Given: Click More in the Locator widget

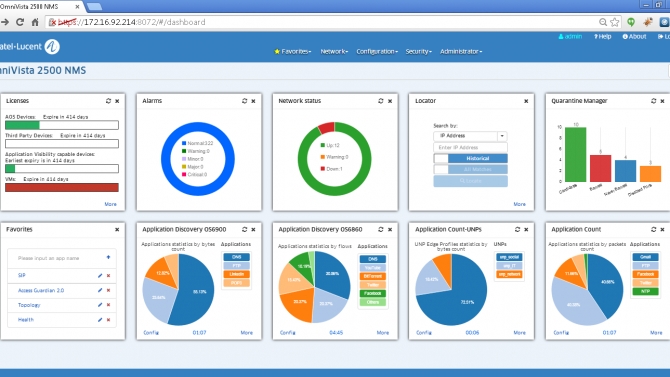Looking at the screenshot, I should (x=520, y=204).
